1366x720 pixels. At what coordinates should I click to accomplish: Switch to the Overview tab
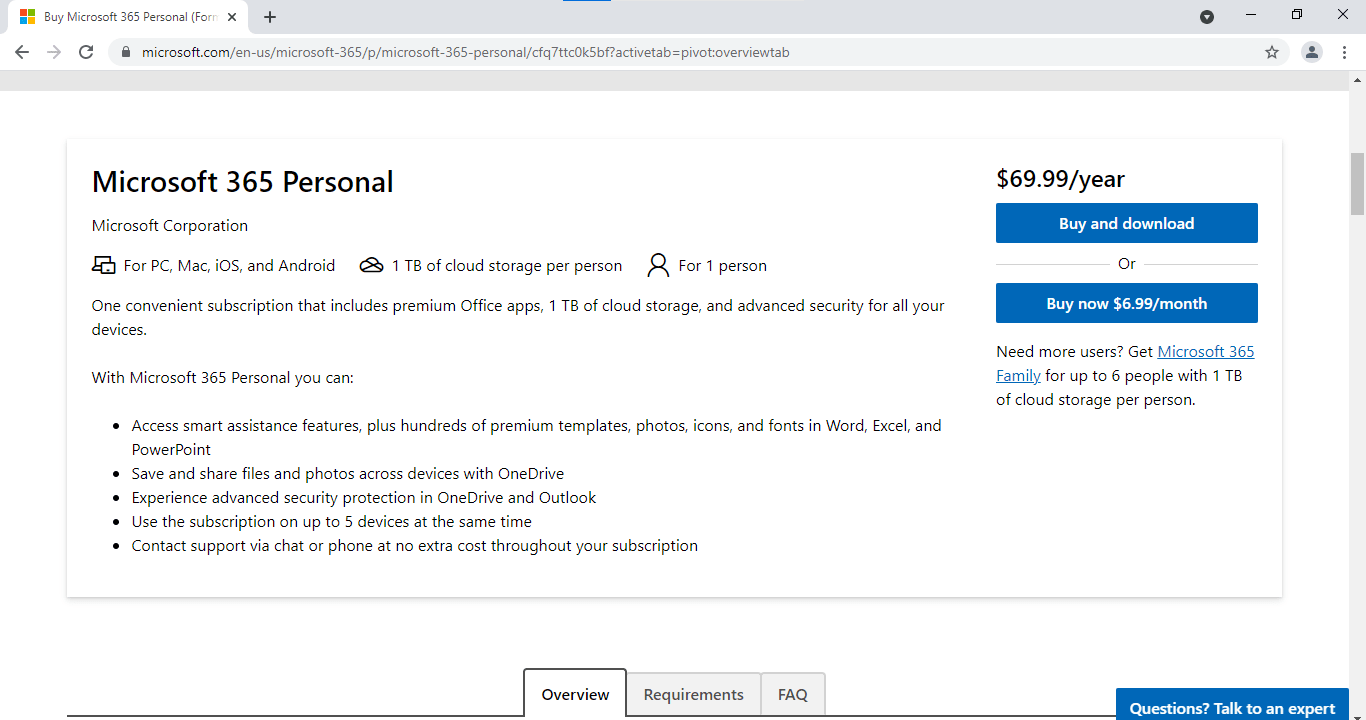[575, 693]
